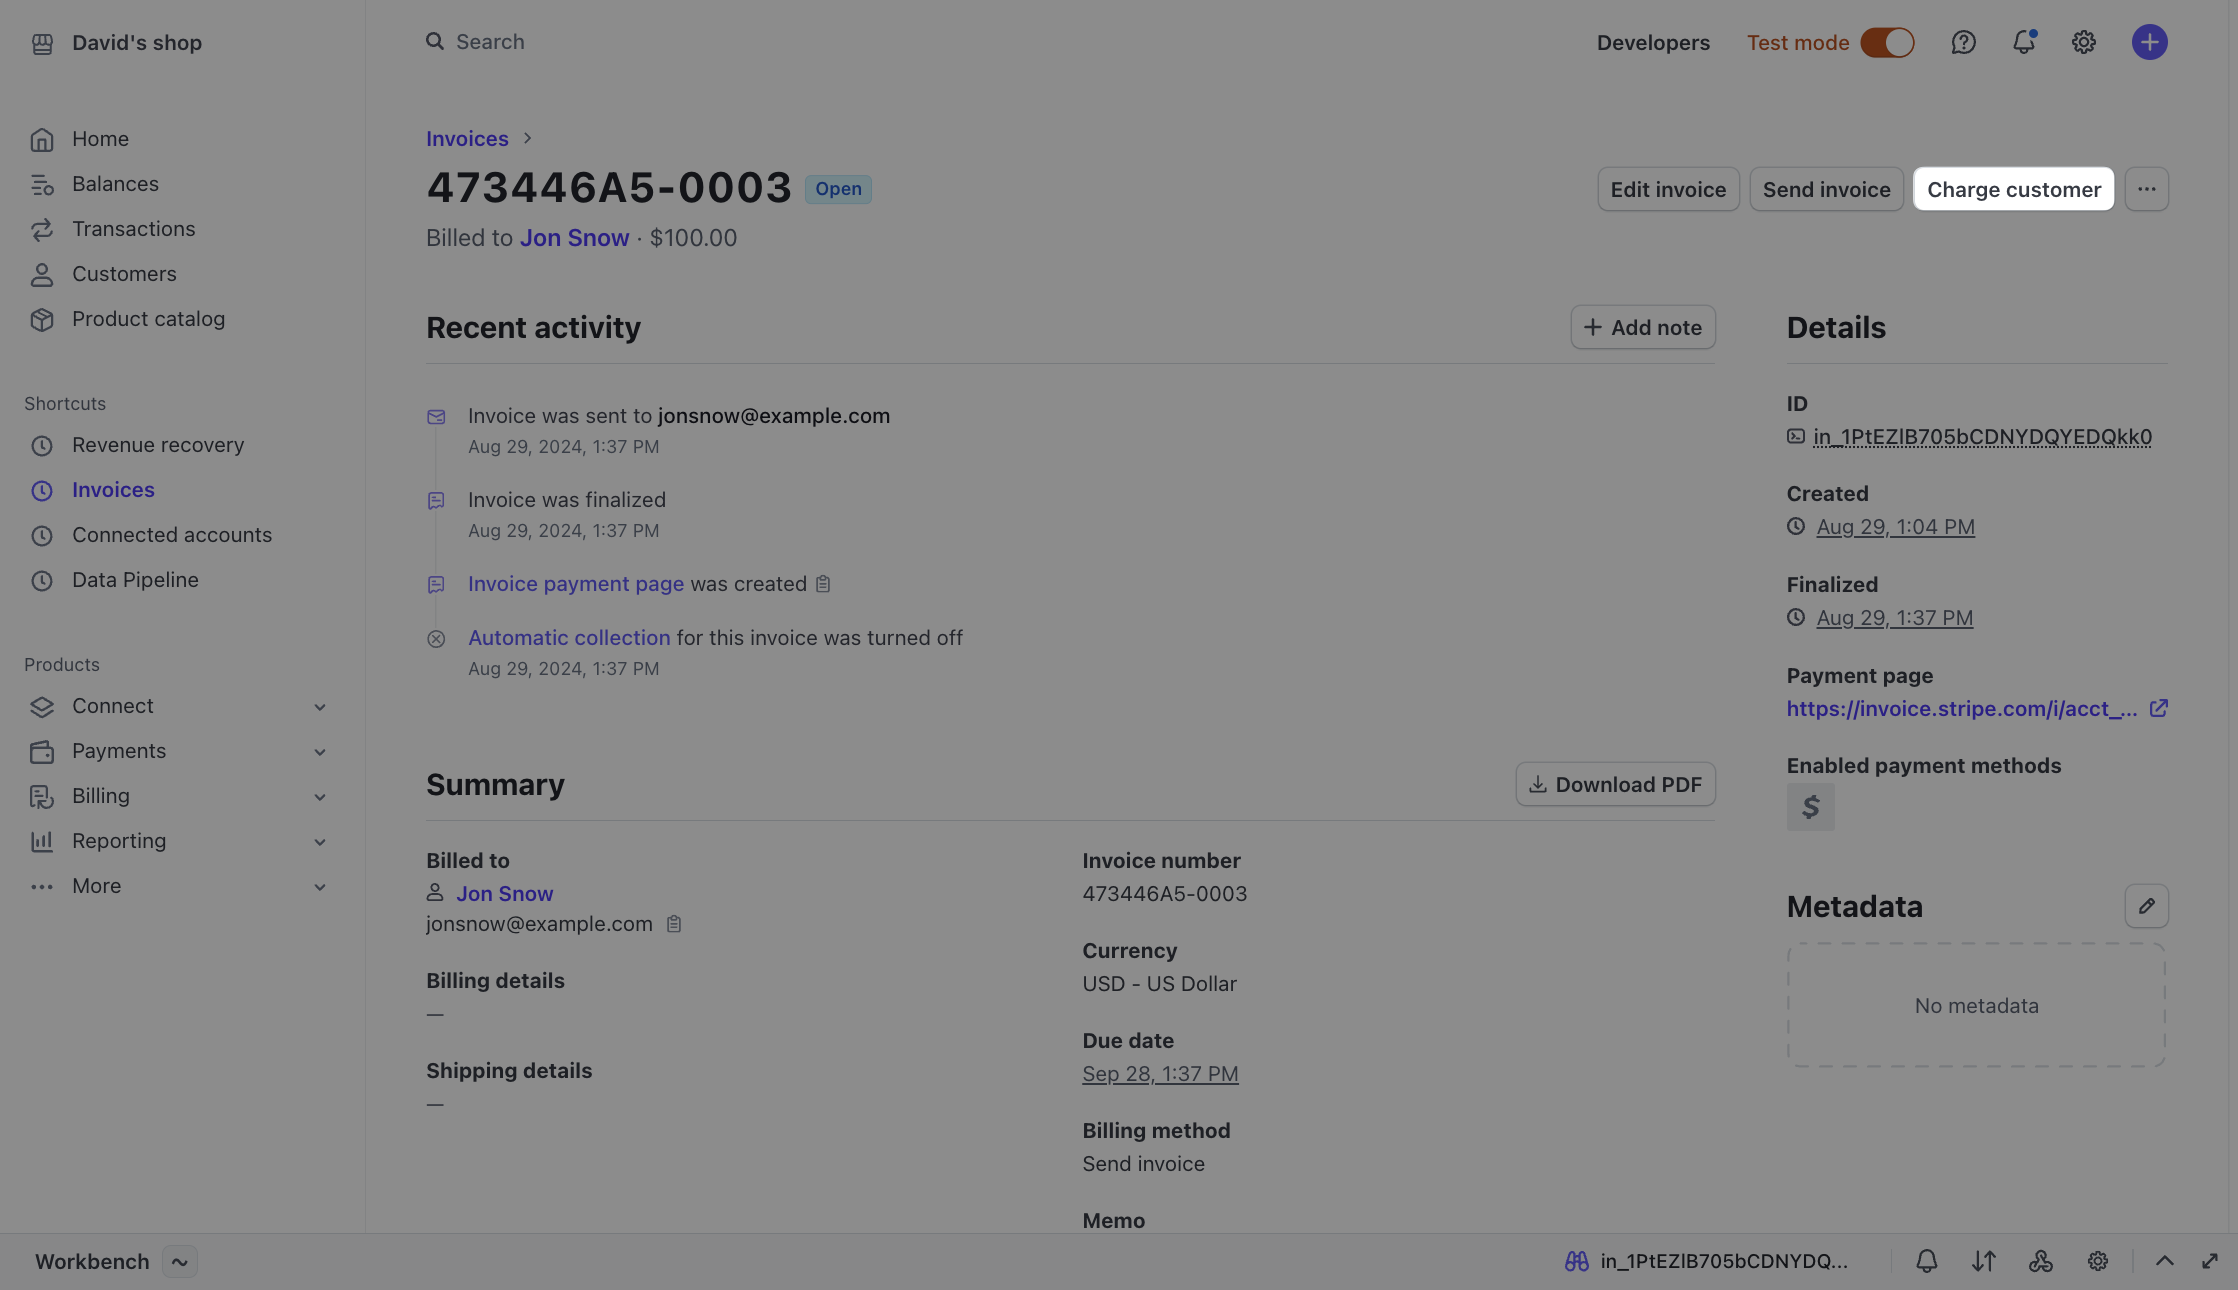The width and height of the screenshot is (2238, 1290).
Task: Expand Workbench to fullscreen arrow icon
Action: [2210, 1261]
